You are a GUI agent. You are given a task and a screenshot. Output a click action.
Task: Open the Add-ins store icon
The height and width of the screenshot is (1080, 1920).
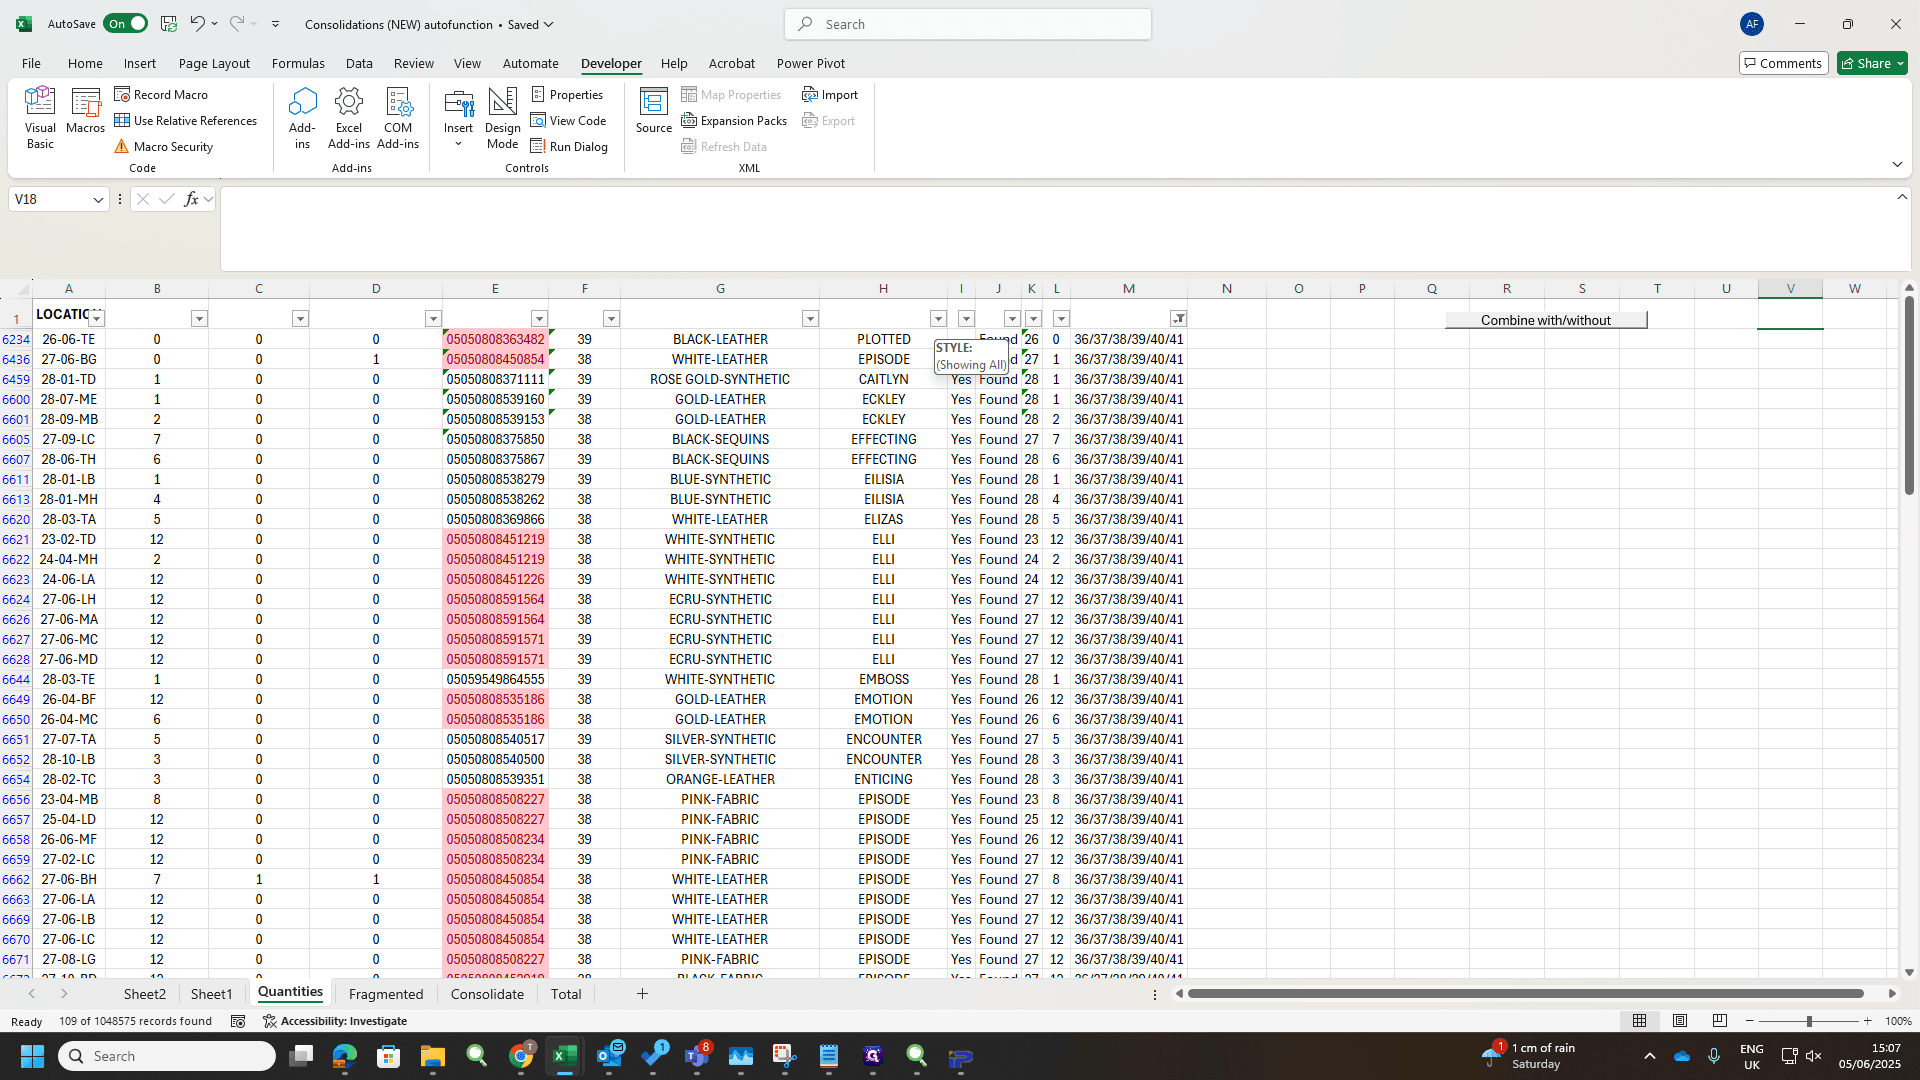[x=302, y=118]
